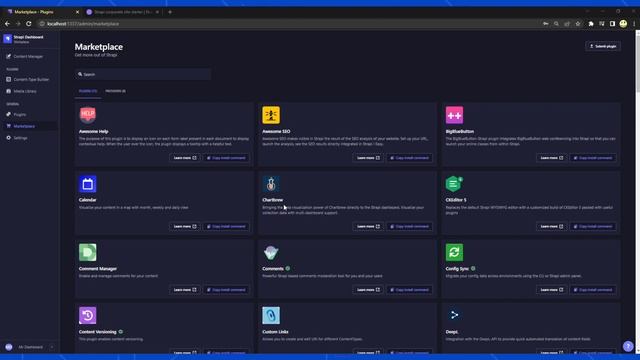Click Learn more for Chartbrew

368,227
